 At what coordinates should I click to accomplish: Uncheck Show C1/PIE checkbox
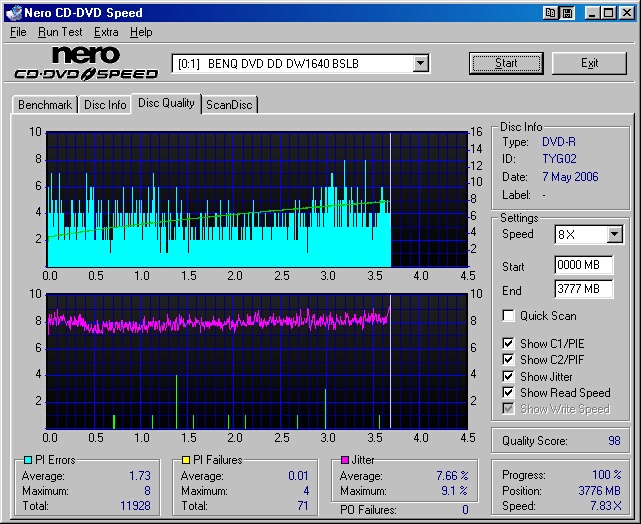pyautogui.click(x=508, y=343)
